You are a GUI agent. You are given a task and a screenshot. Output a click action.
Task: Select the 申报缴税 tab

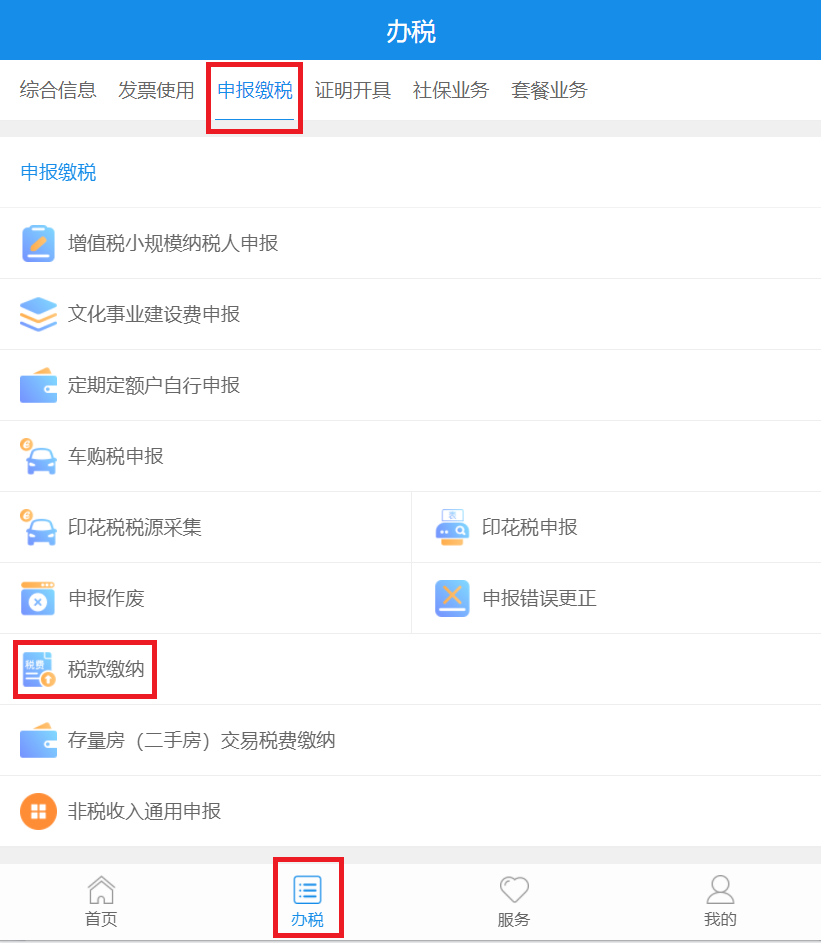254,90
